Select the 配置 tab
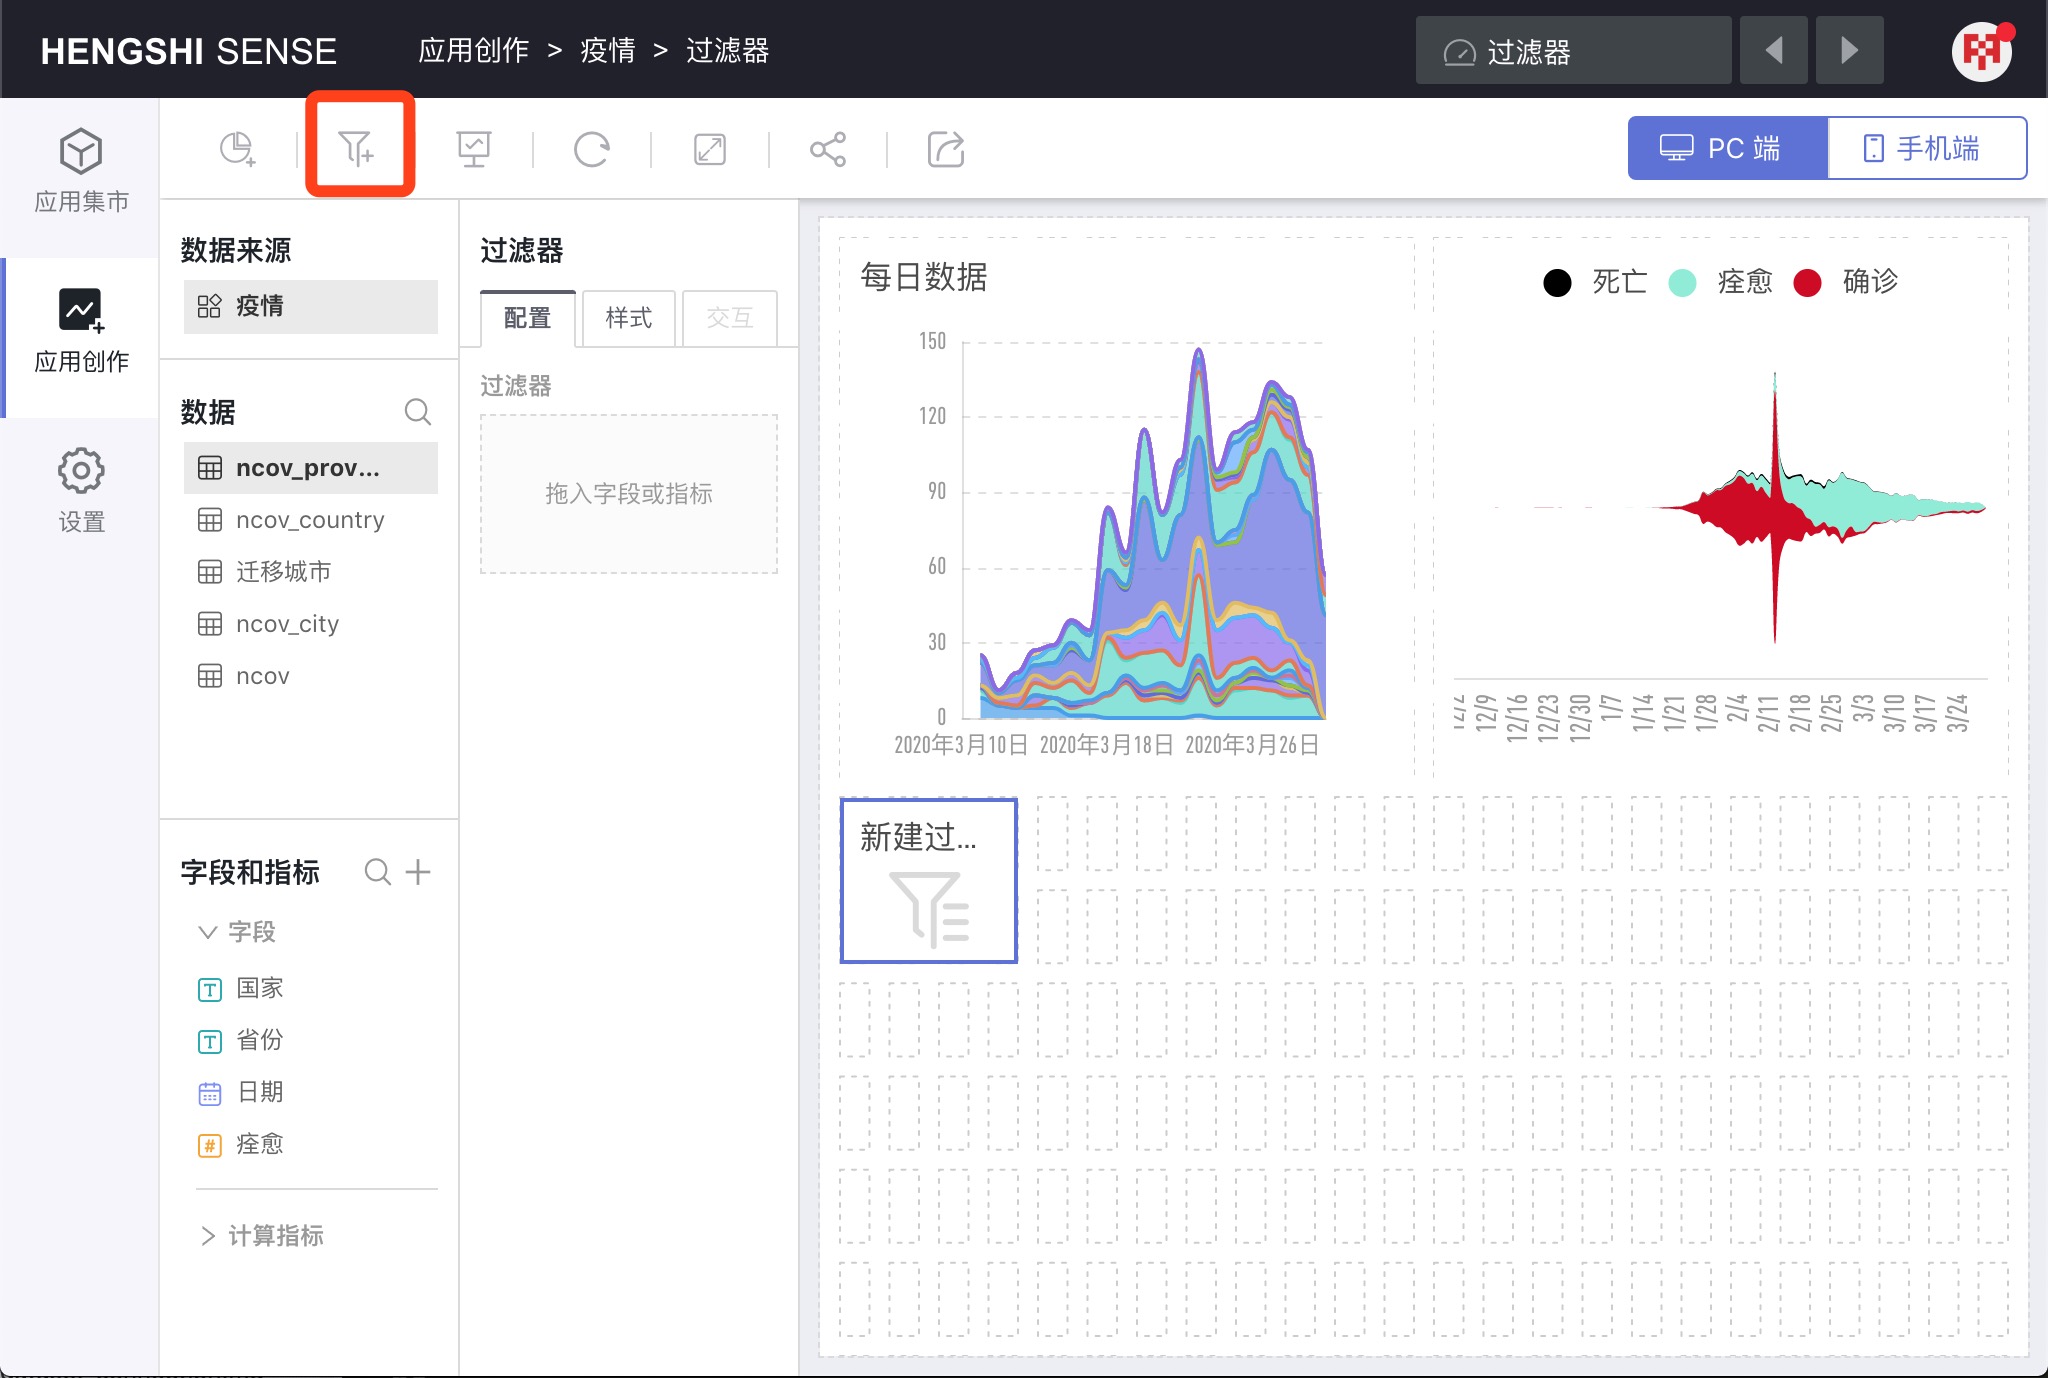Screen dimensions: 2048x1378 point(528,318)
